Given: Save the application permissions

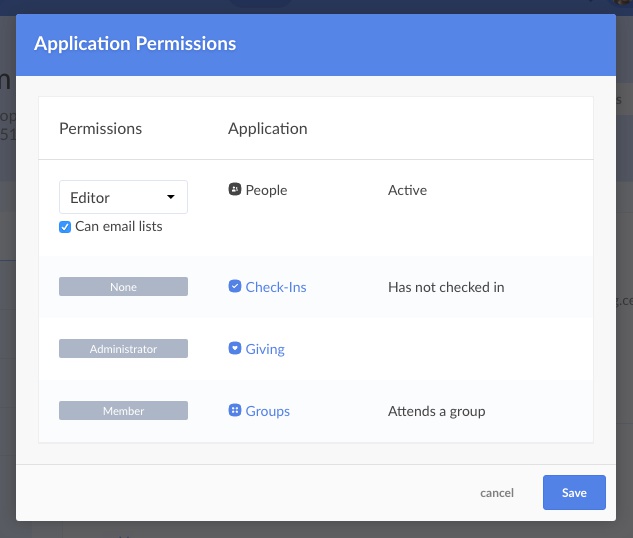Looking at the screenshot, I should coord(574,492).
